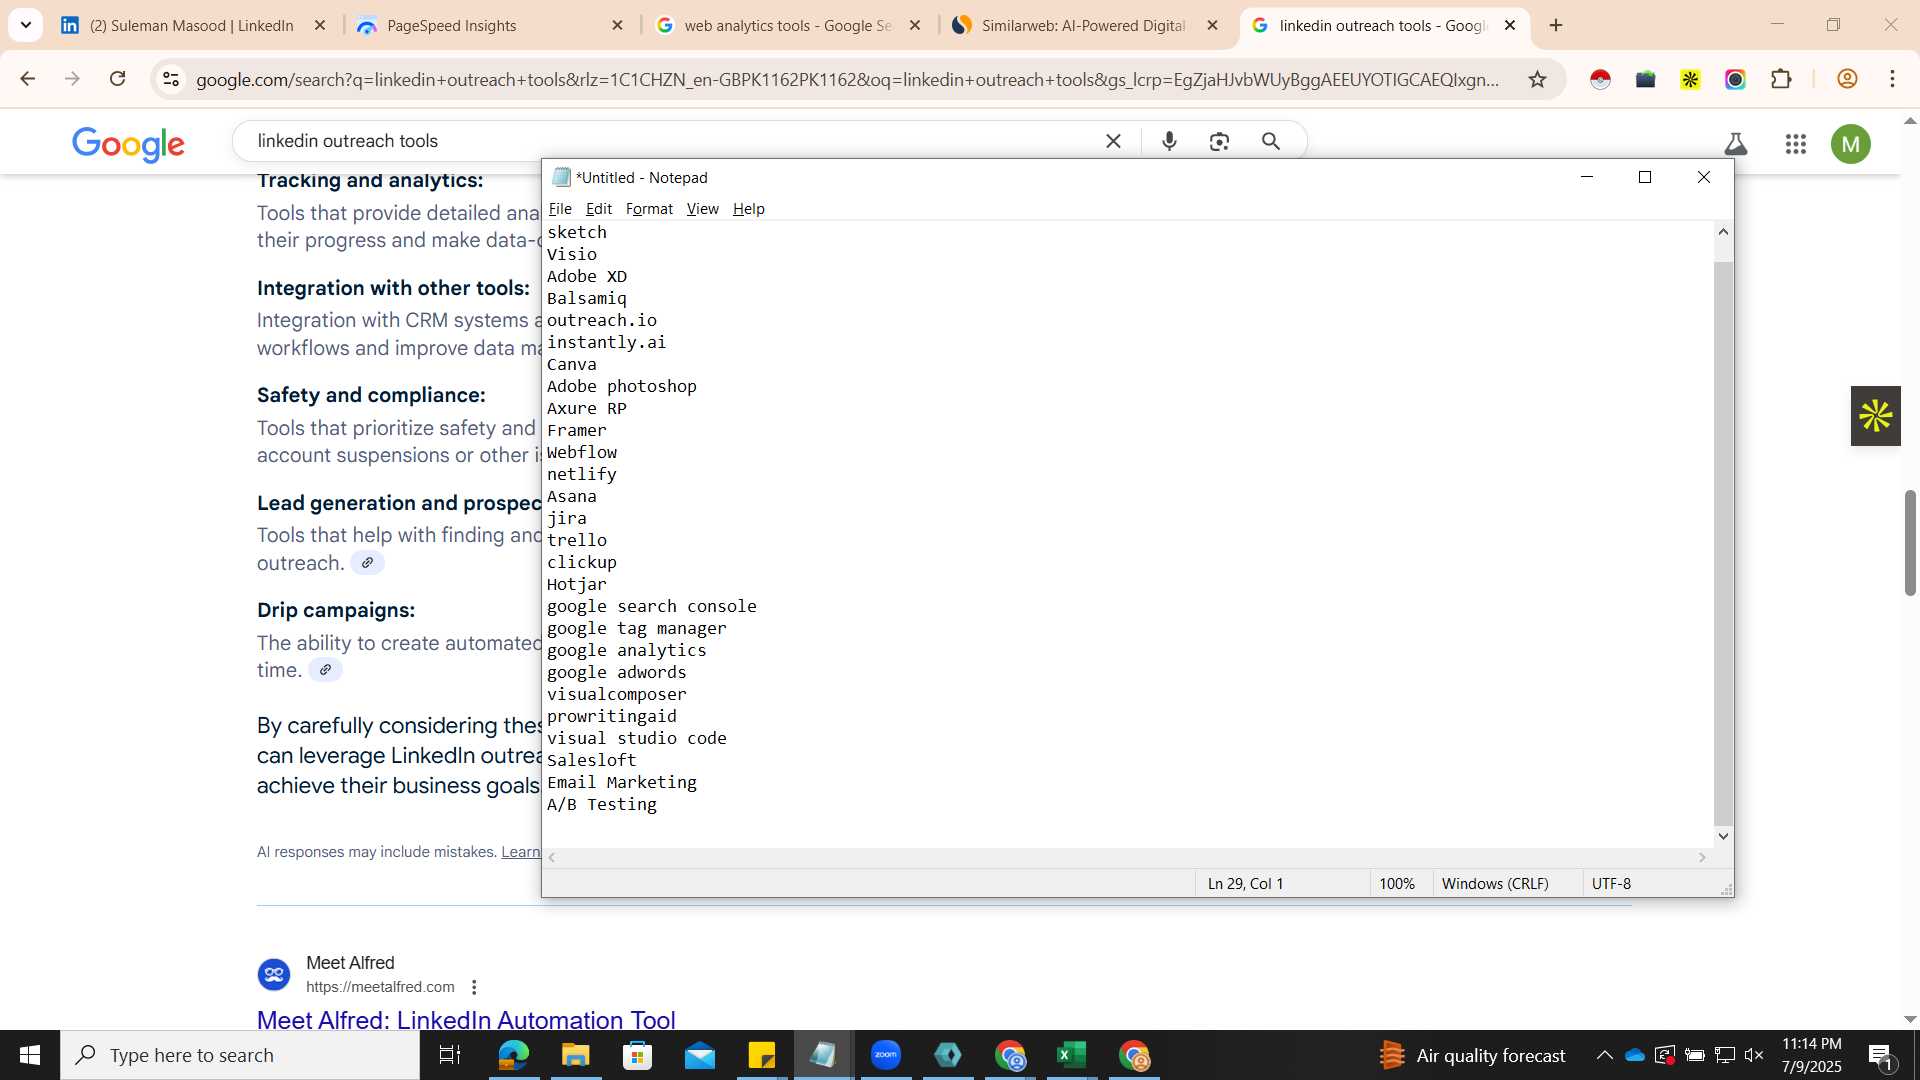Open Notepad File menu
The image size is (1920, 1080).
pos(560,209)
